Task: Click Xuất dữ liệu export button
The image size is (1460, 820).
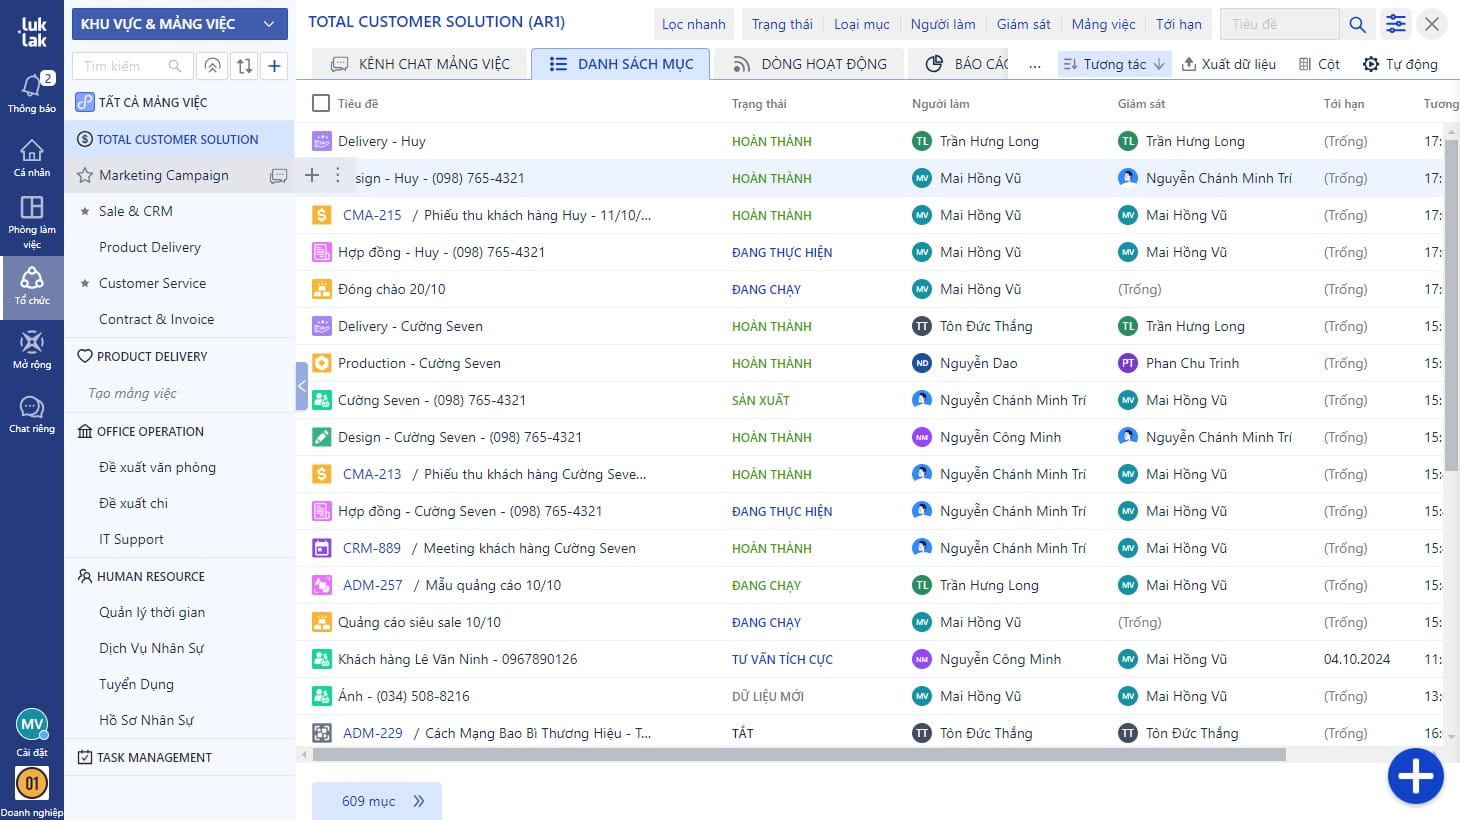Action: 1228,64
